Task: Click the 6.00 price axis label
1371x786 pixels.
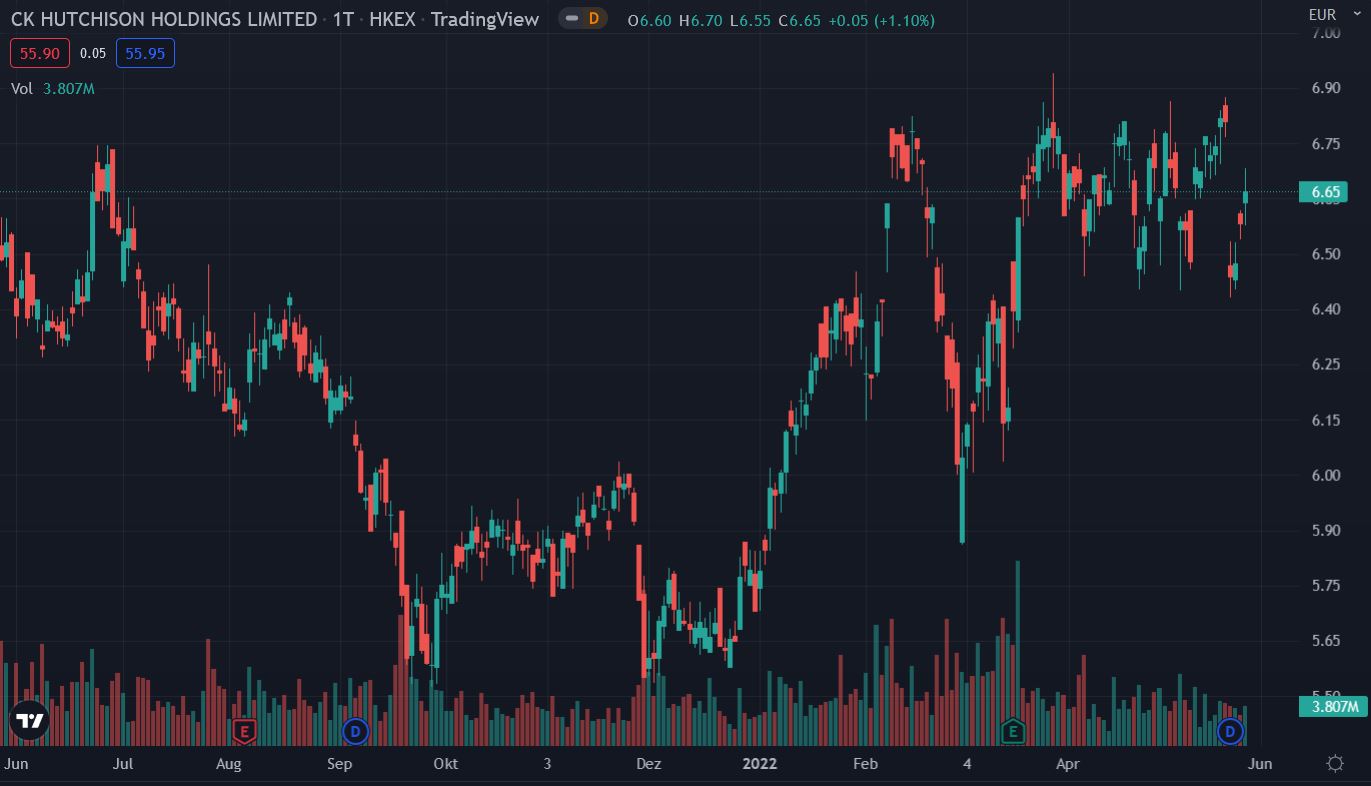Action: point(1325,475)
